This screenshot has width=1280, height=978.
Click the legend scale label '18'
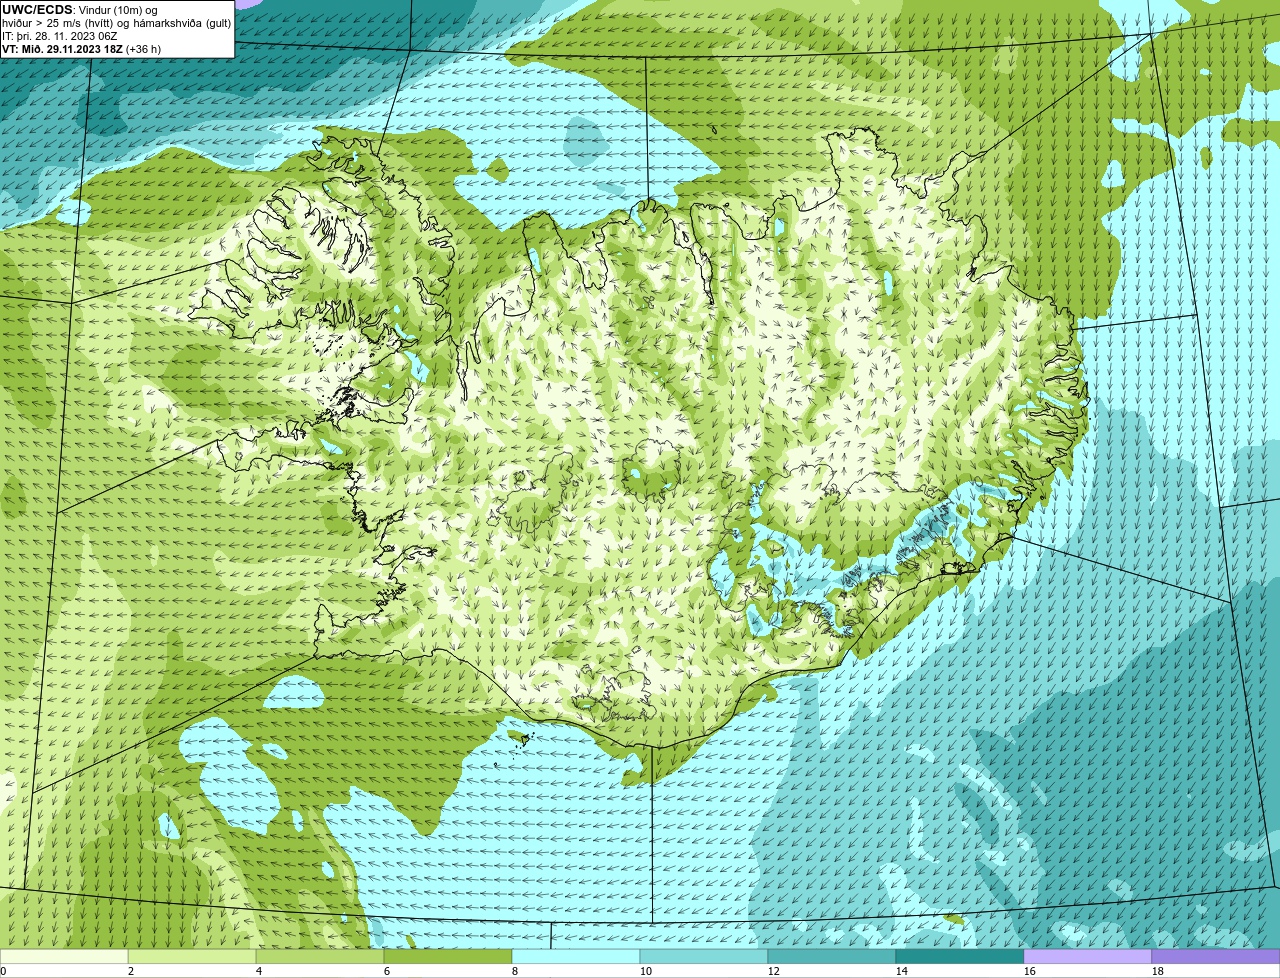(1158, 971)
